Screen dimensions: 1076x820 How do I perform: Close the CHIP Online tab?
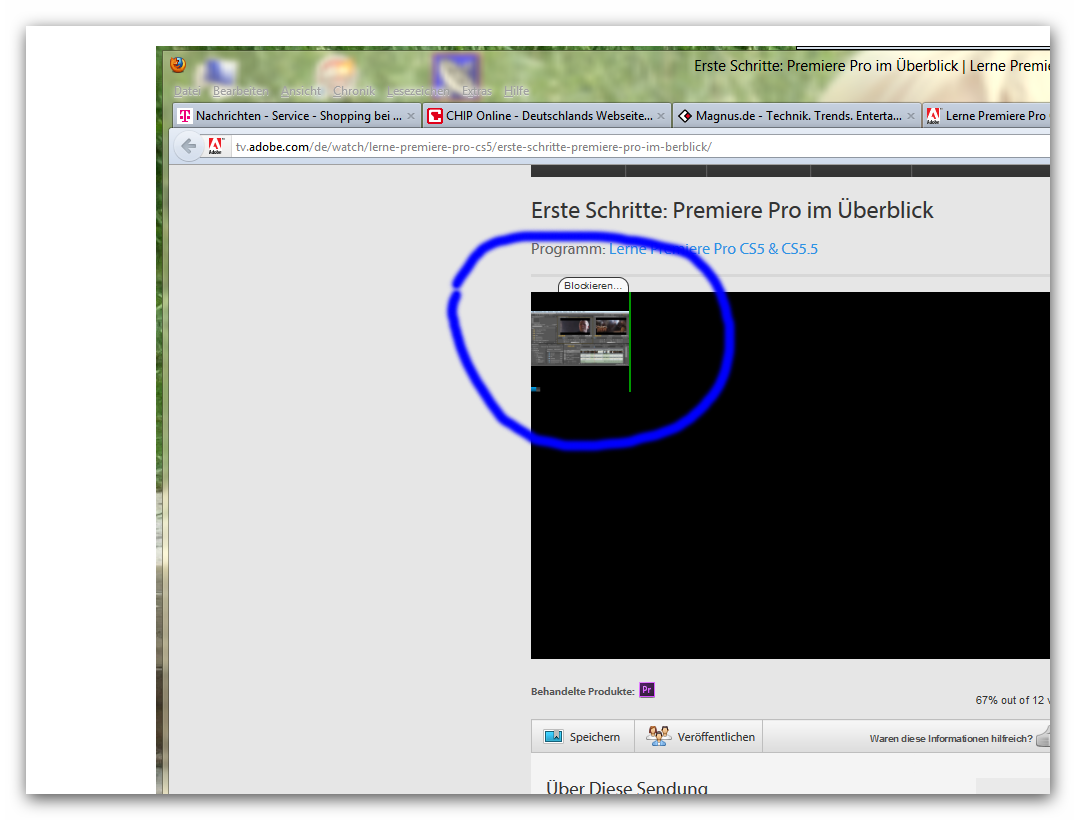pos(660,116)
